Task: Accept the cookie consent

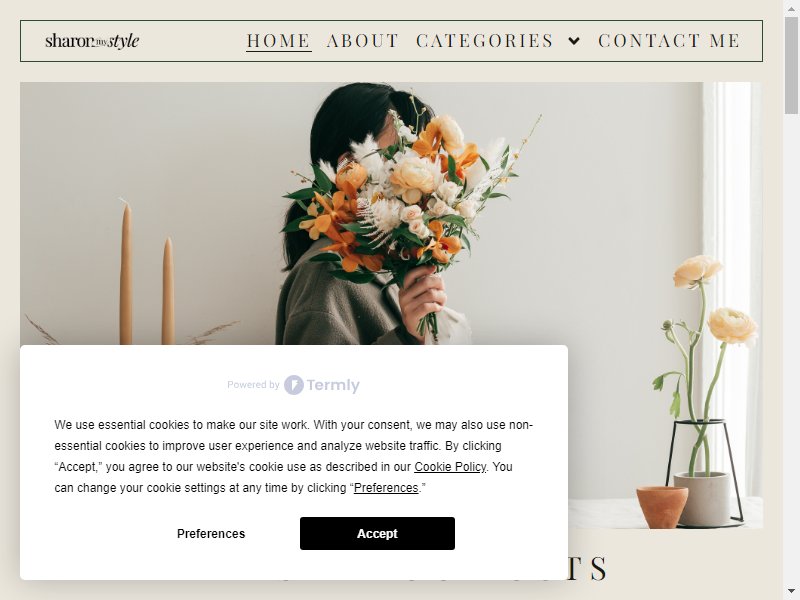Action: point(377,534)
